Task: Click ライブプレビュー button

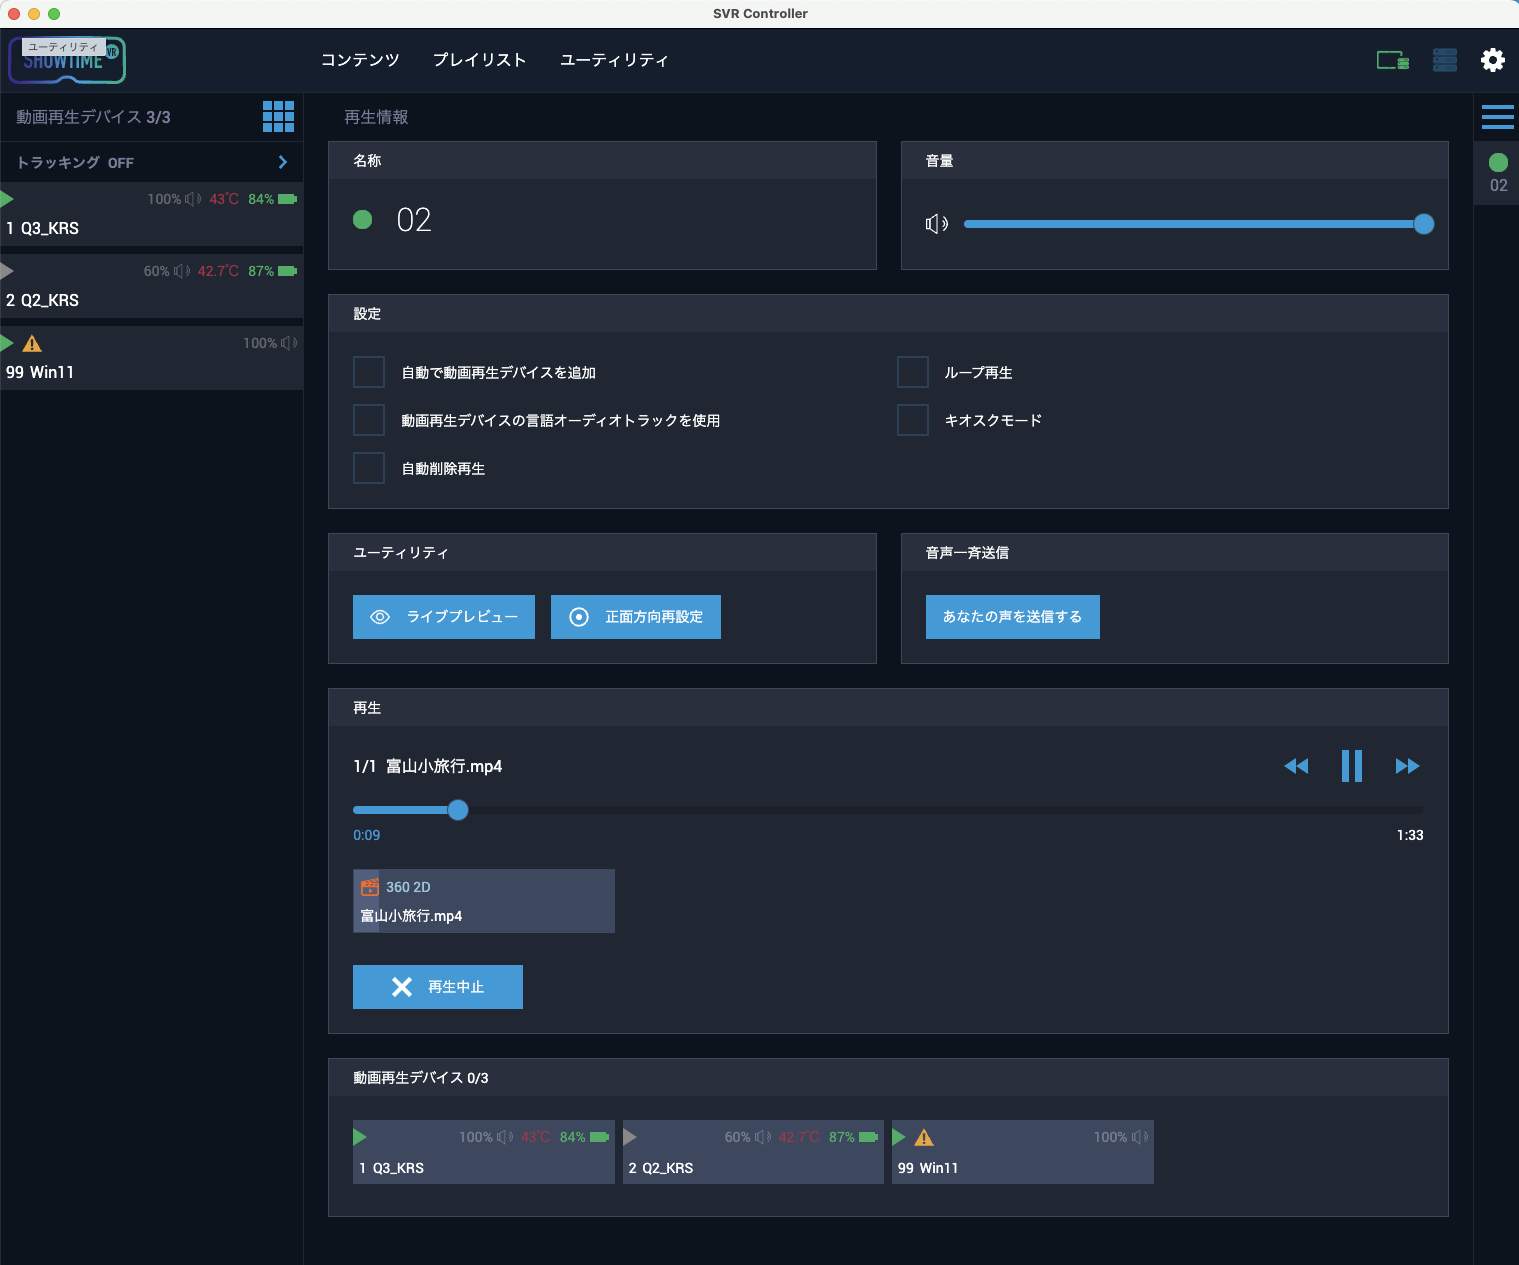Action: tap(444, 617)
